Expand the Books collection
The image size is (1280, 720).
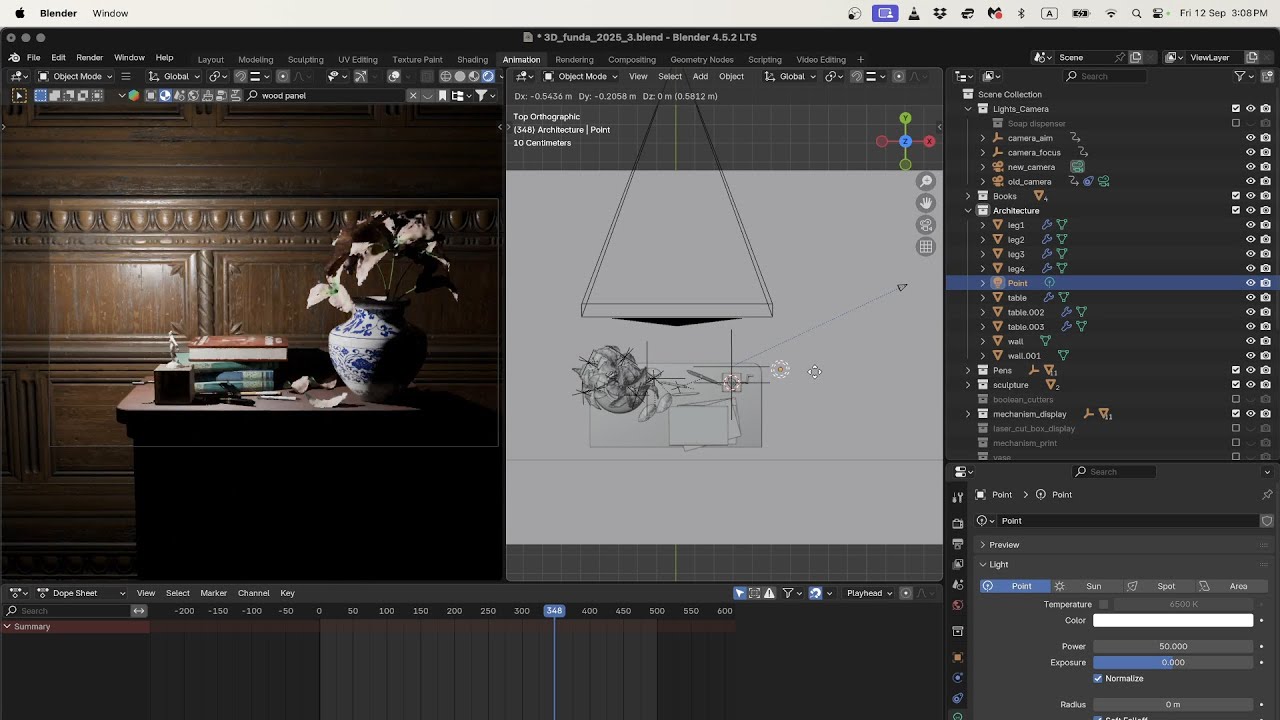[x=968, y=196]
